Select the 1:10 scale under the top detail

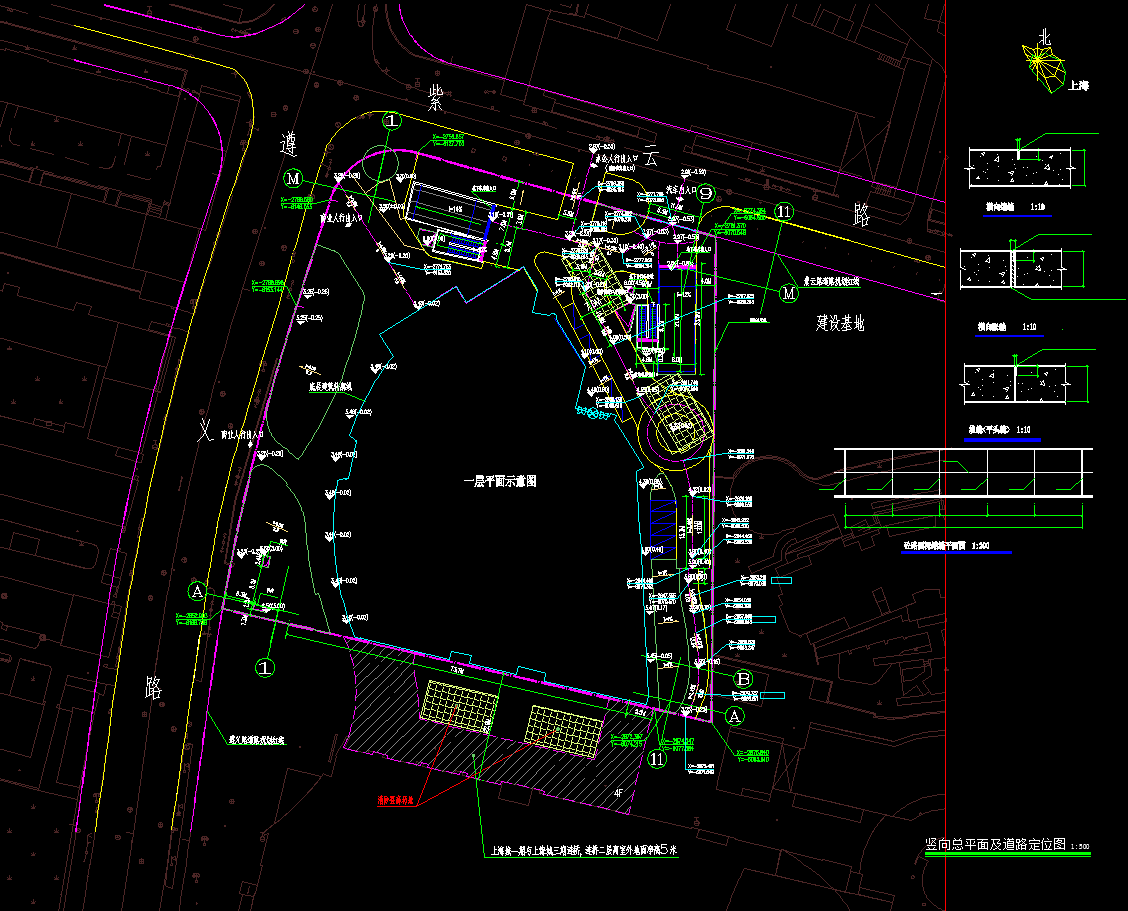coord(1038,207)
